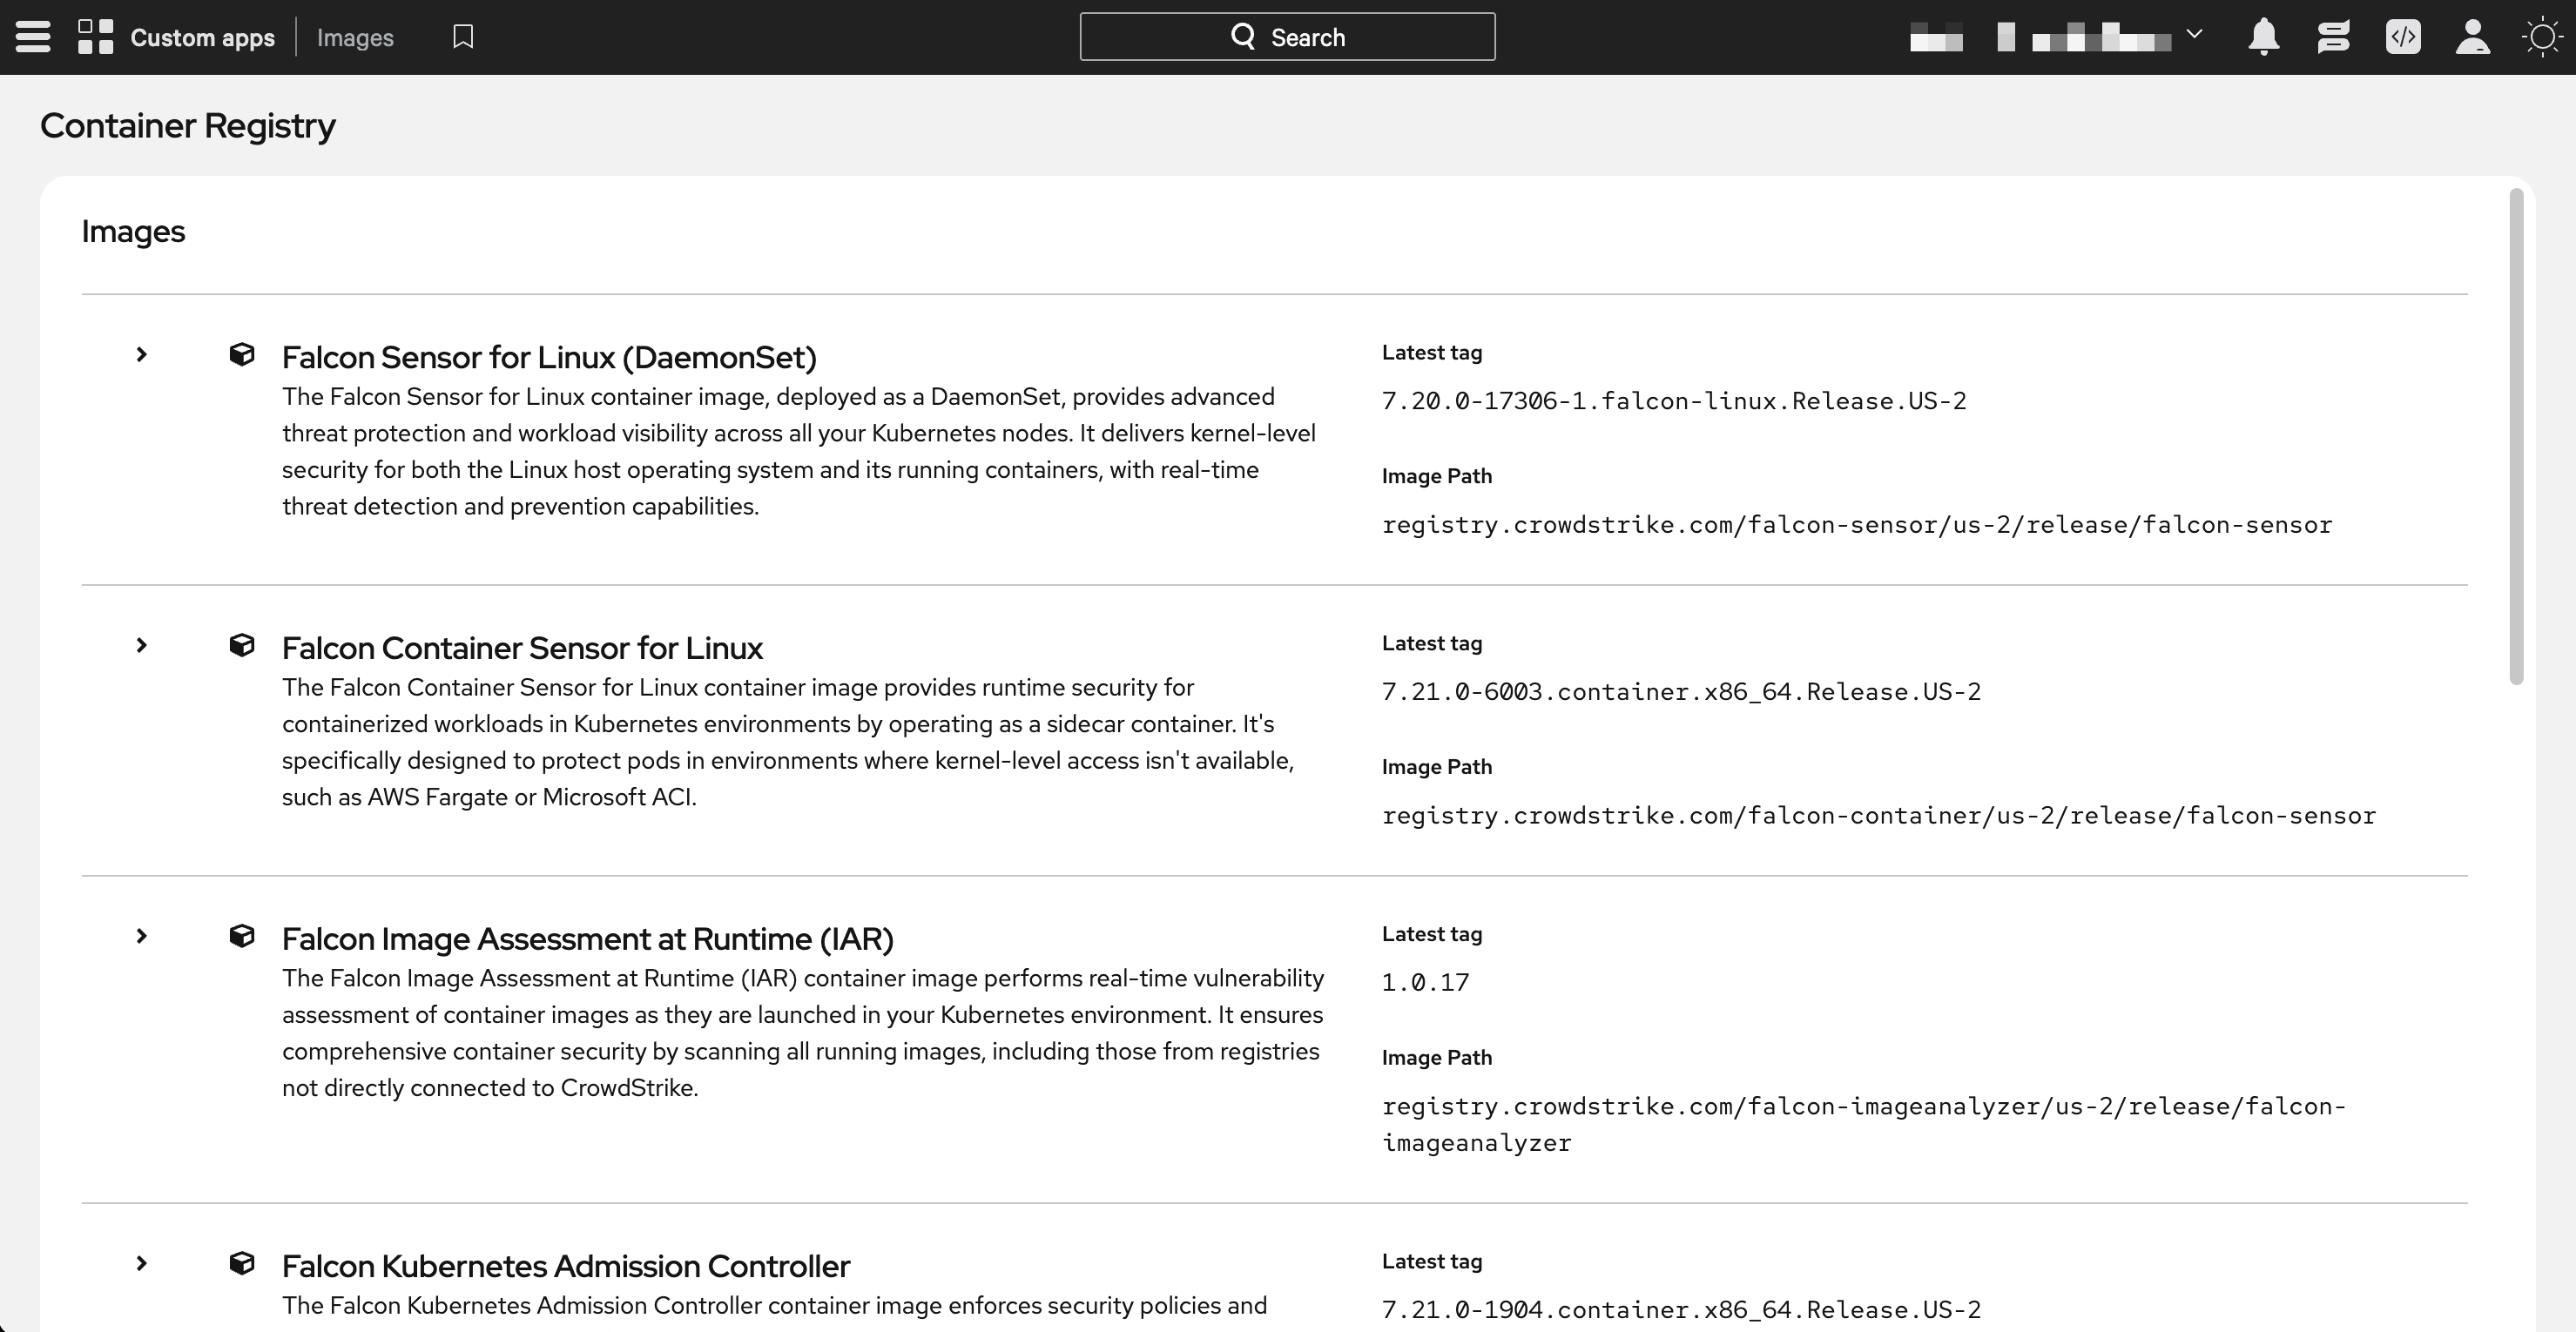Click into the Search field
Screen dimensions: 2576x1332
pyautogui.click(x=1288, y=36)
